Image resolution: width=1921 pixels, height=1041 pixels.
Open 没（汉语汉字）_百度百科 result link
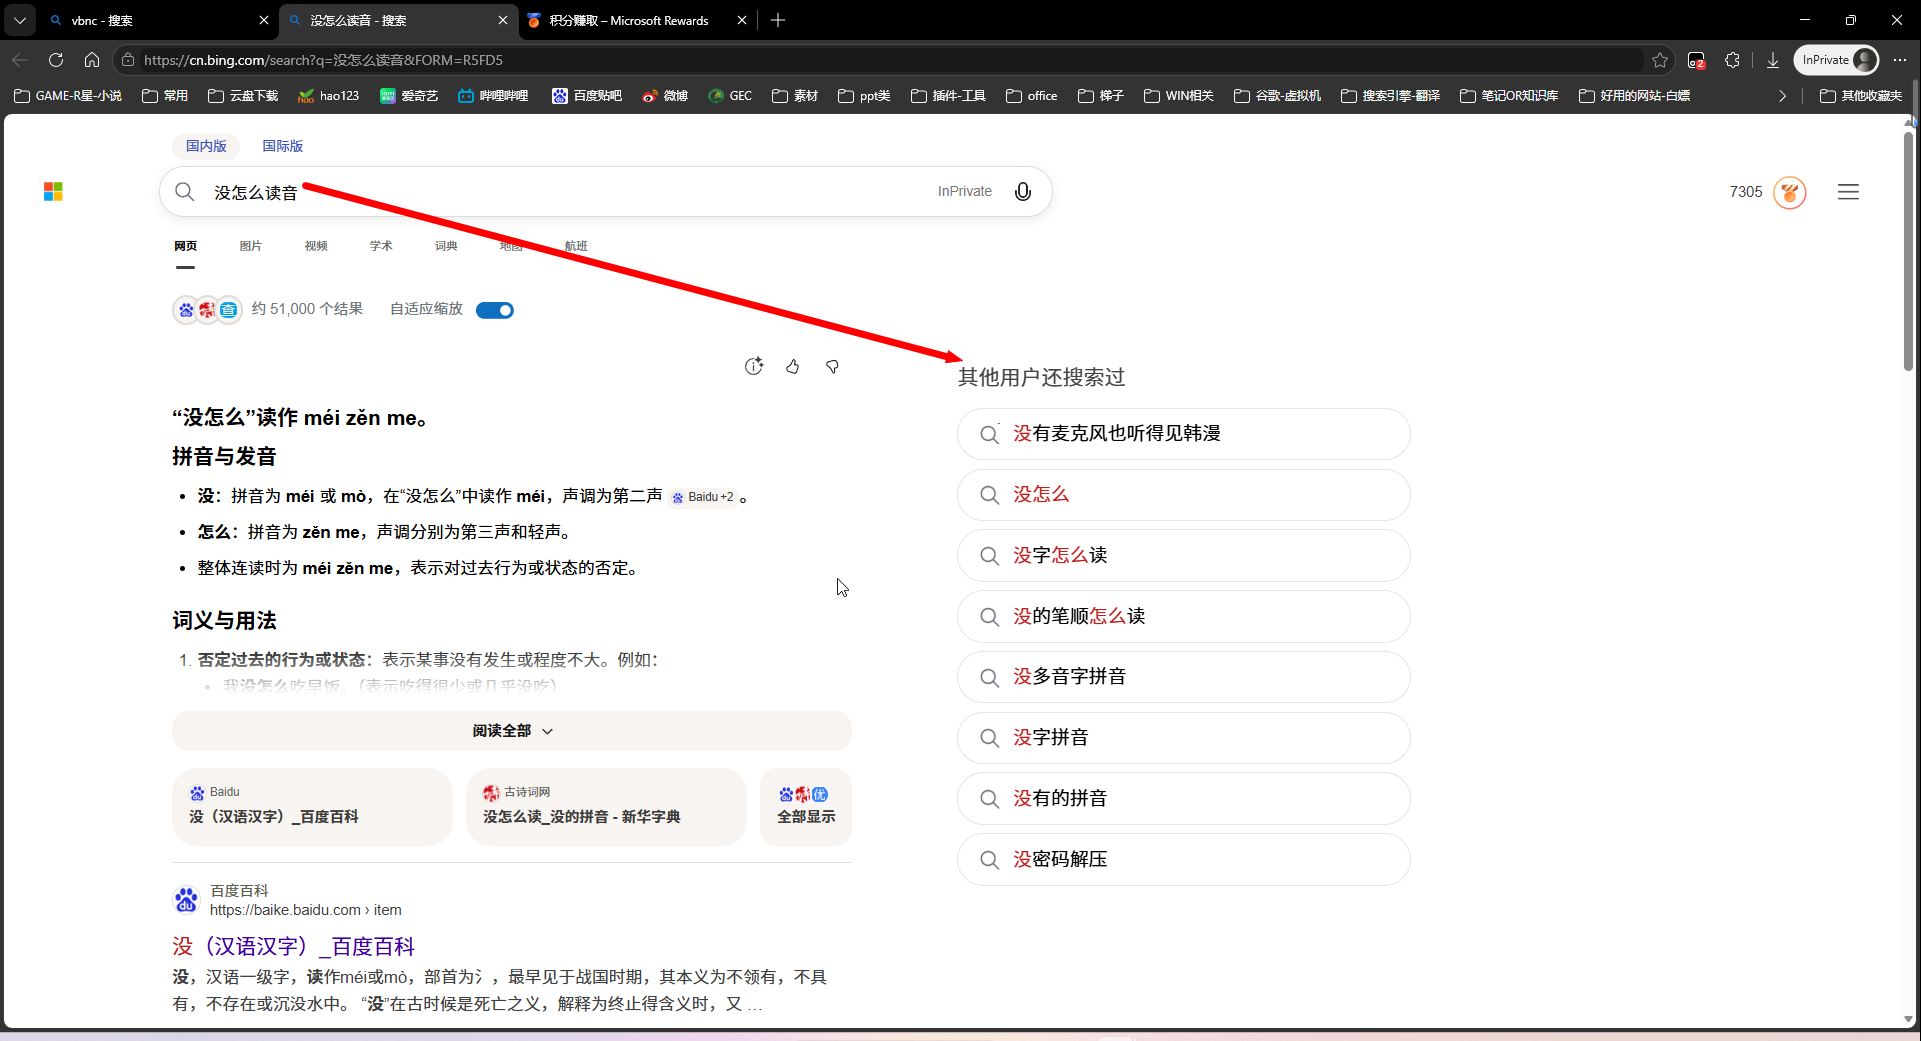click(x=293, y=946)
